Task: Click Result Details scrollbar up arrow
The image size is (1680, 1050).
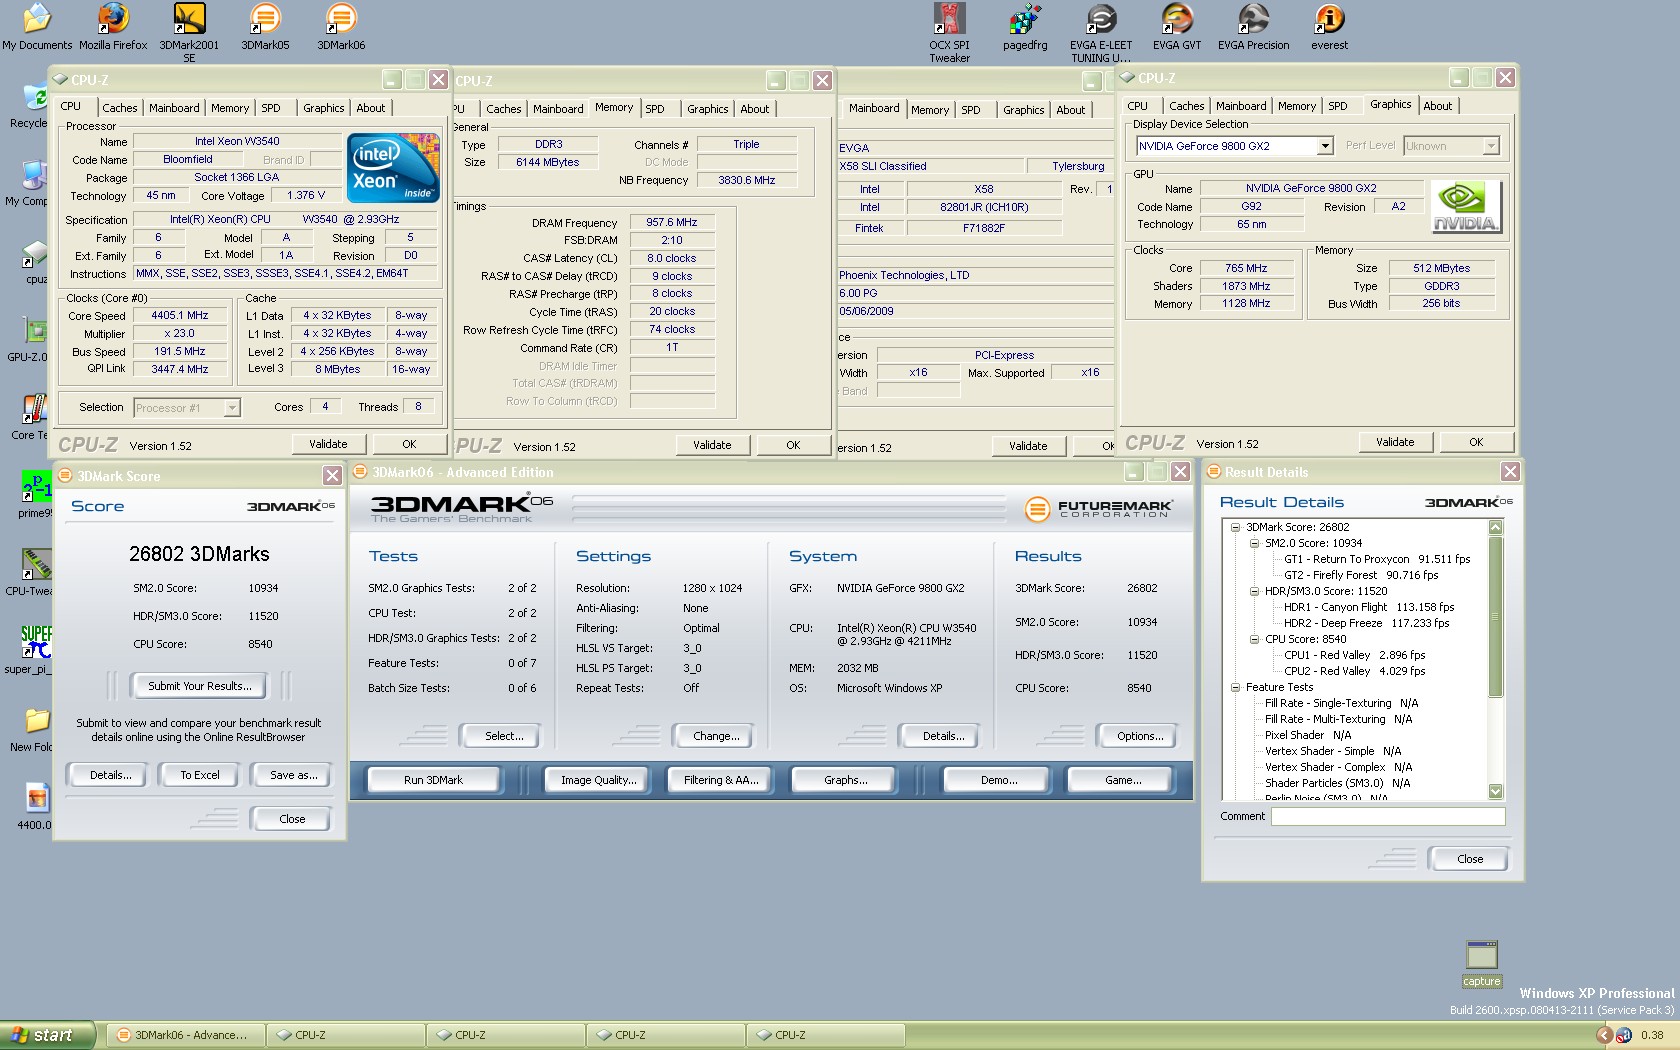Action: (x=1496, y=527)
